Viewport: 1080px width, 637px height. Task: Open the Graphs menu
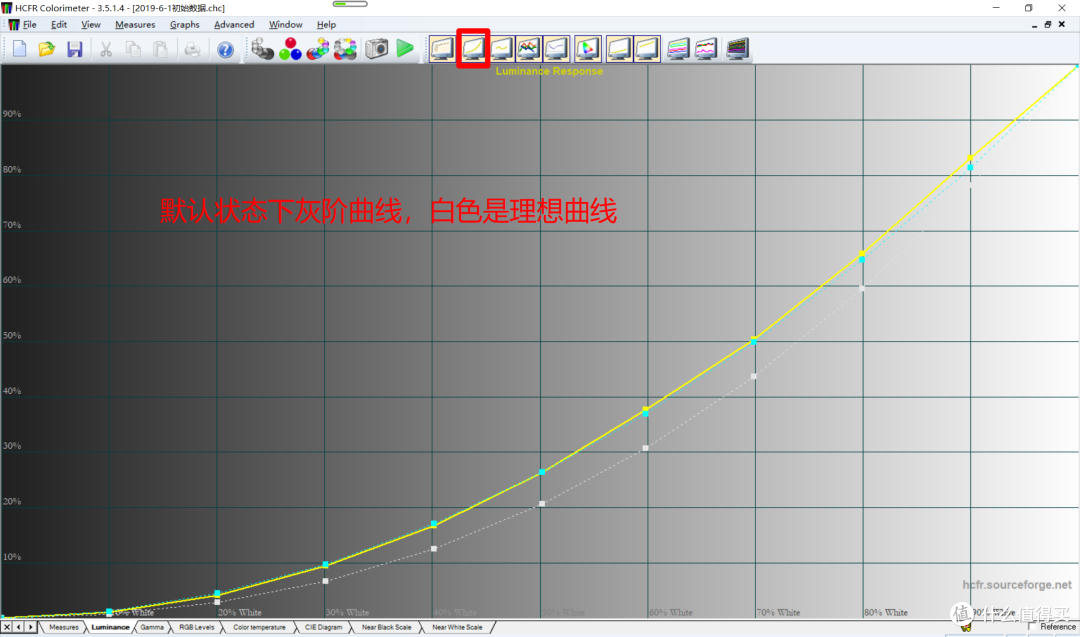click(184, 24)
